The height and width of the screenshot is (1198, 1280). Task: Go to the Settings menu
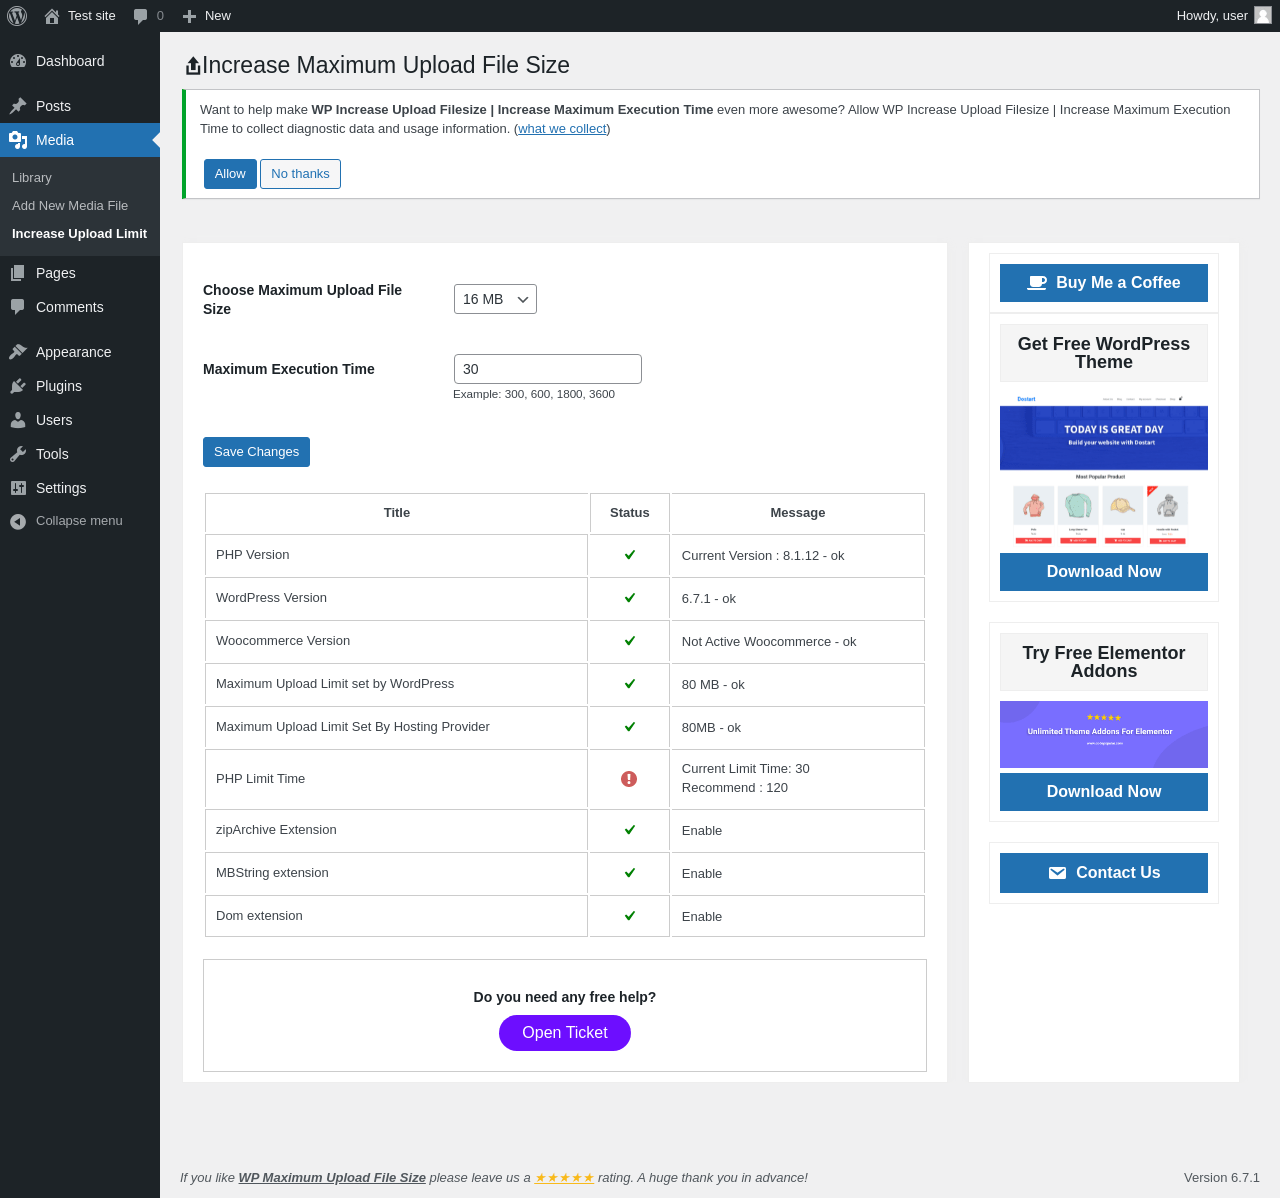coord(61,488)
